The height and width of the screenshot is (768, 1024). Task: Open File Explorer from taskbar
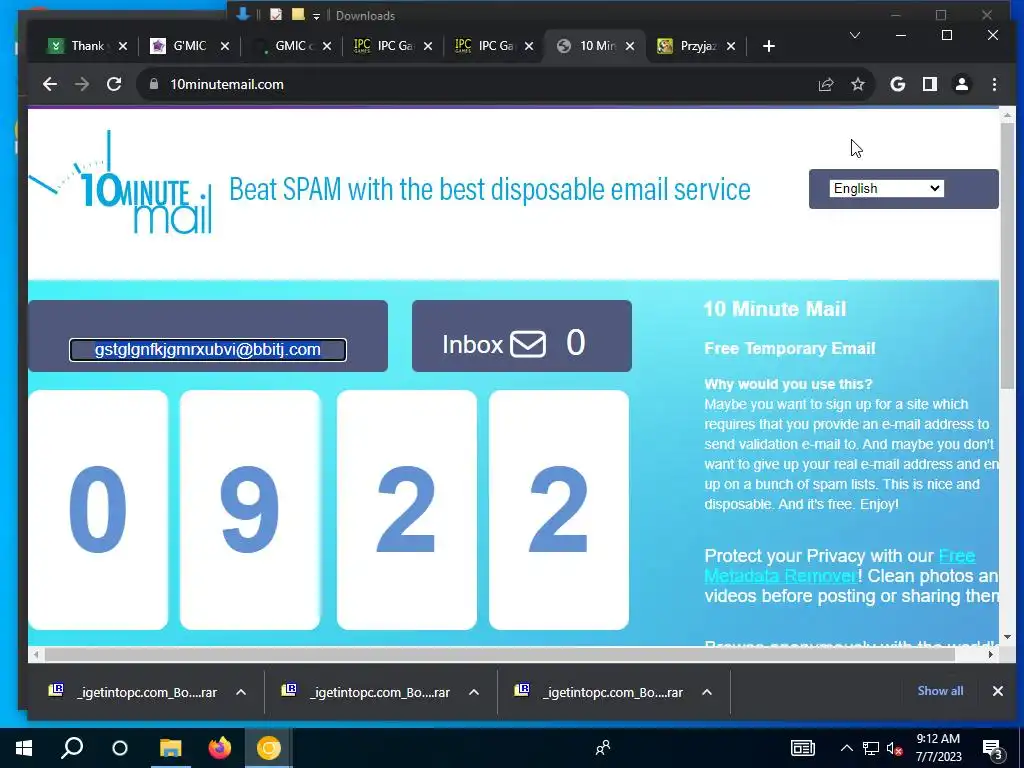click(170, 748)
